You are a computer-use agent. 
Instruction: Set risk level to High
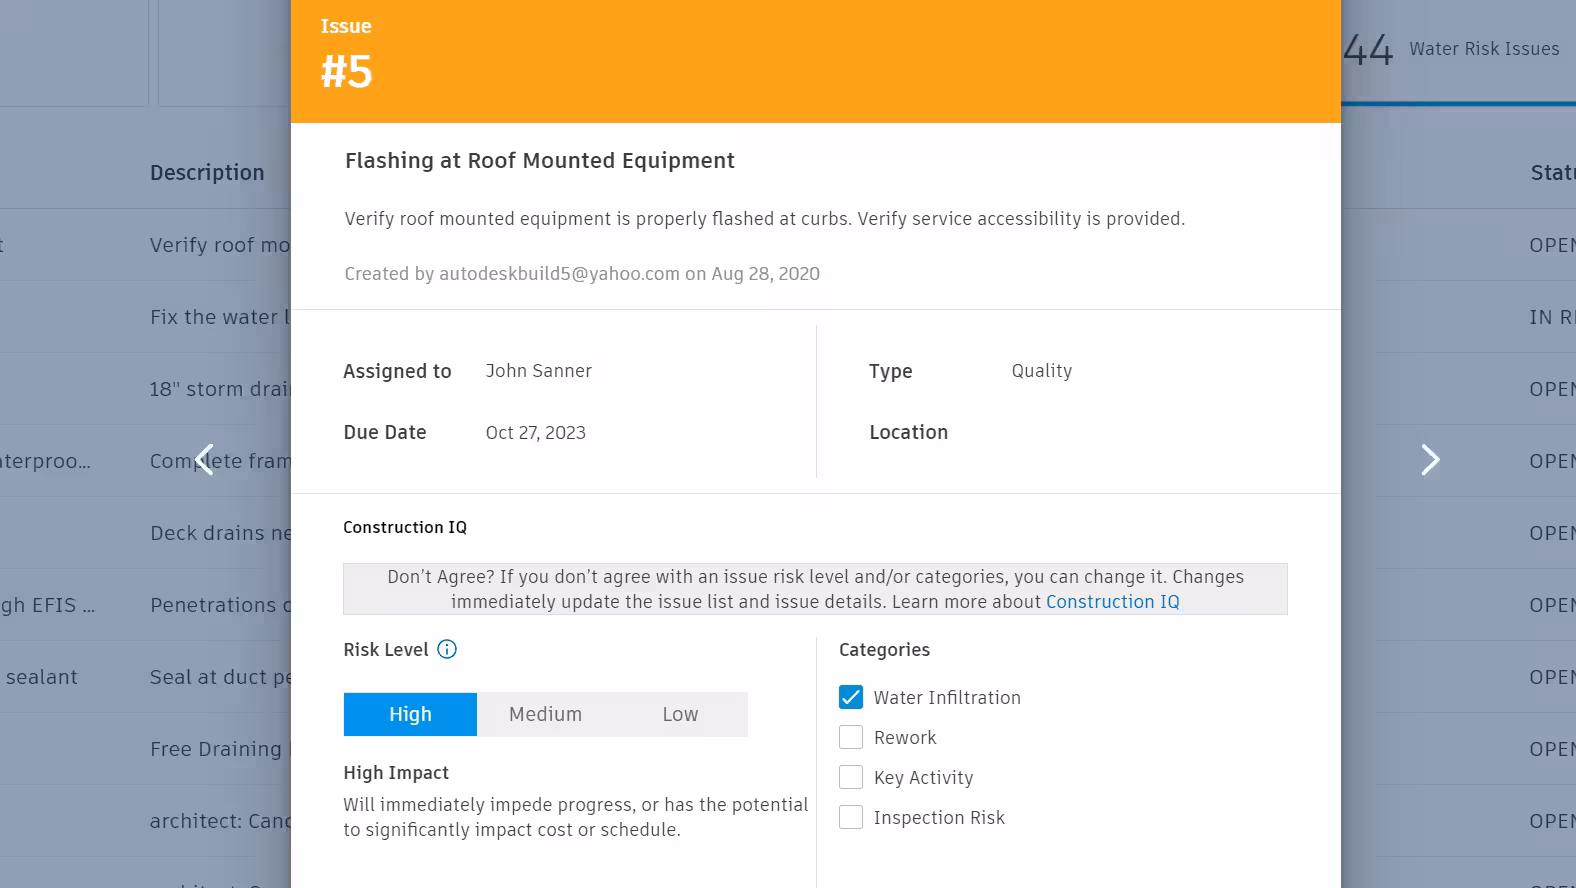pyautogui.click(x=410, y=714)
